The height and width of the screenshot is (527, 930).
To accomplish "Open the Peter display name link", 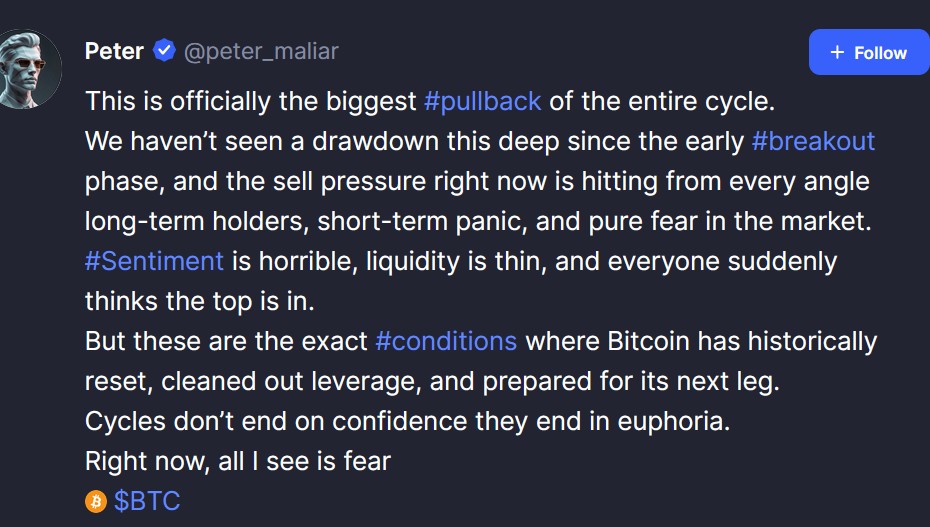I will point(114,51).
